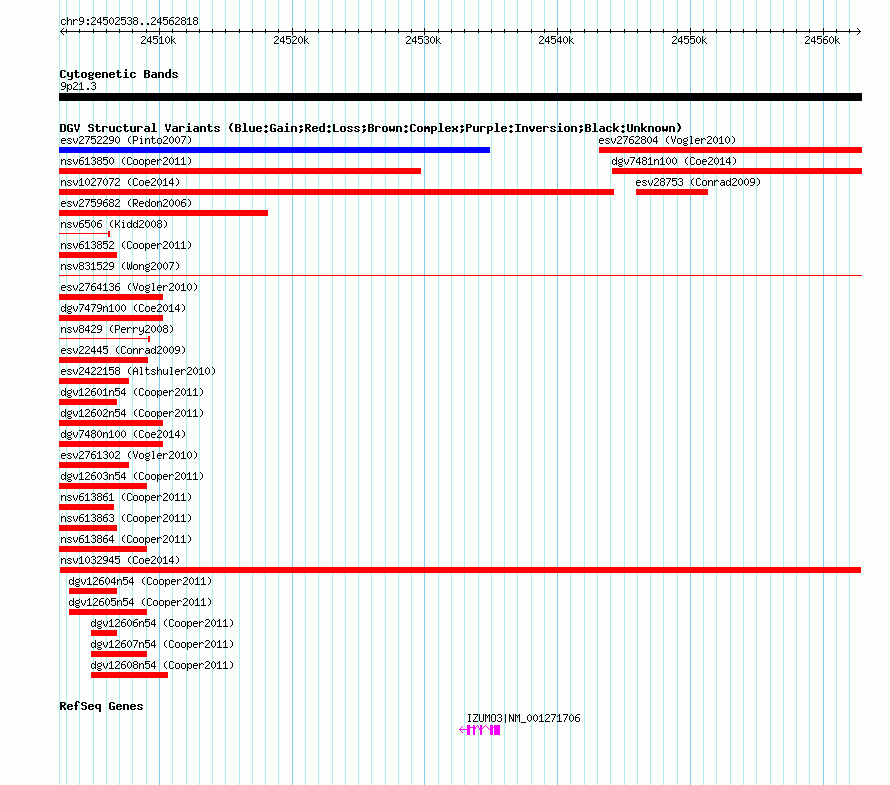Open esv2422158 (Altshuler2010) variant
The height and width of the screenshot is (785, 890).
pyautogui.click(x=138, y=371)
